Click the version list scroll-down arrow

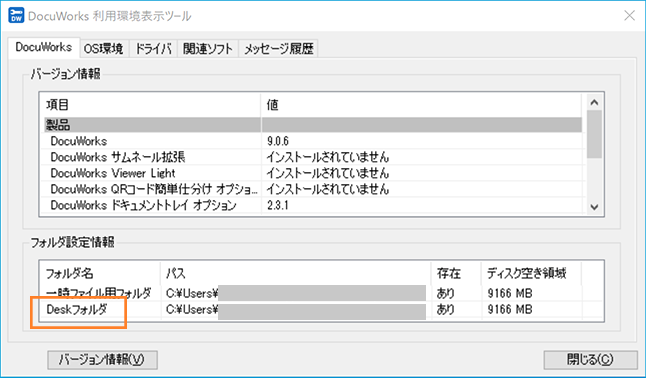[594, 207]
